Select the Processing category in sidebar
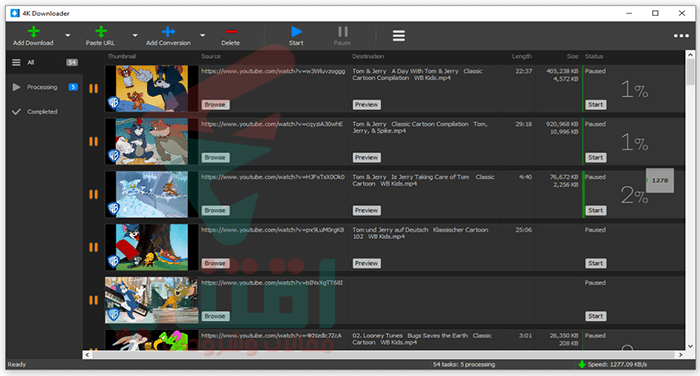The image size is (700, 376). click(x=45, y=87)
